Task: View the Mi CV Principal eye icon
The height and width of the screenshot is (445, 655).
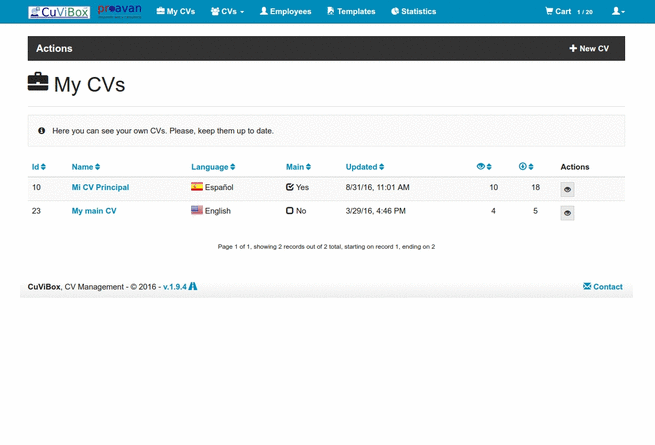Action: tap(567, 188)
